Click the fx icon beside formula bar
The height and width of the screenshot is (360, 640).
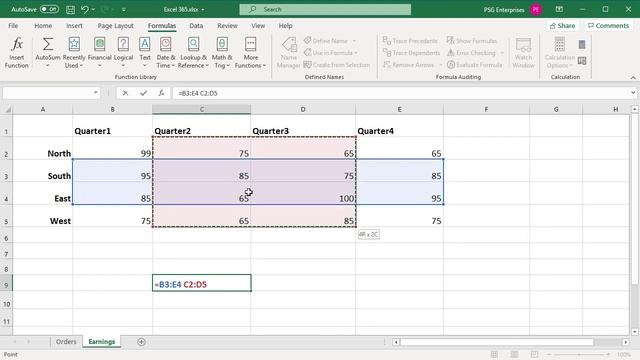161,93
